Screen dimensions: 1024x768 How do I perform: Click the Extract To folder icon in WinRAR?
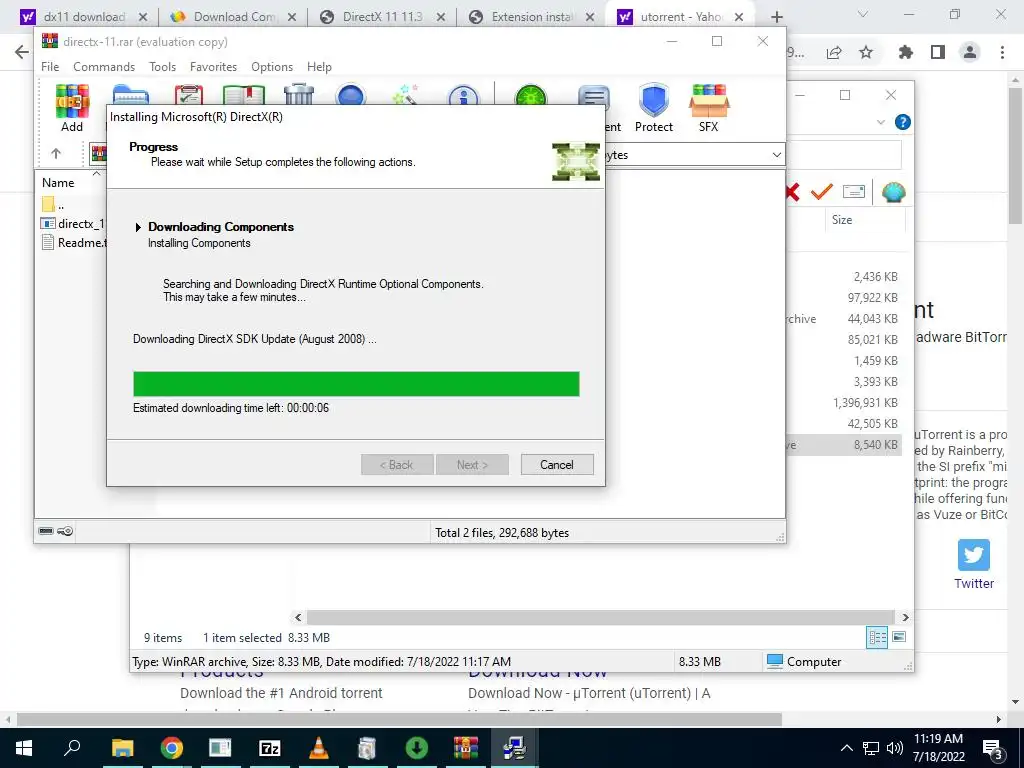coord(131,95)
